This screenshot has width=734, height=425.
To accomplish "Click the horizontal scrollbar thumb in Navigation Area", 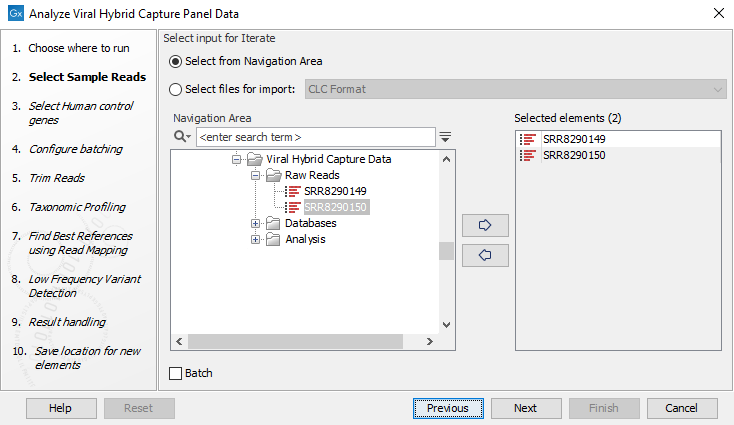I will [295, 342].
